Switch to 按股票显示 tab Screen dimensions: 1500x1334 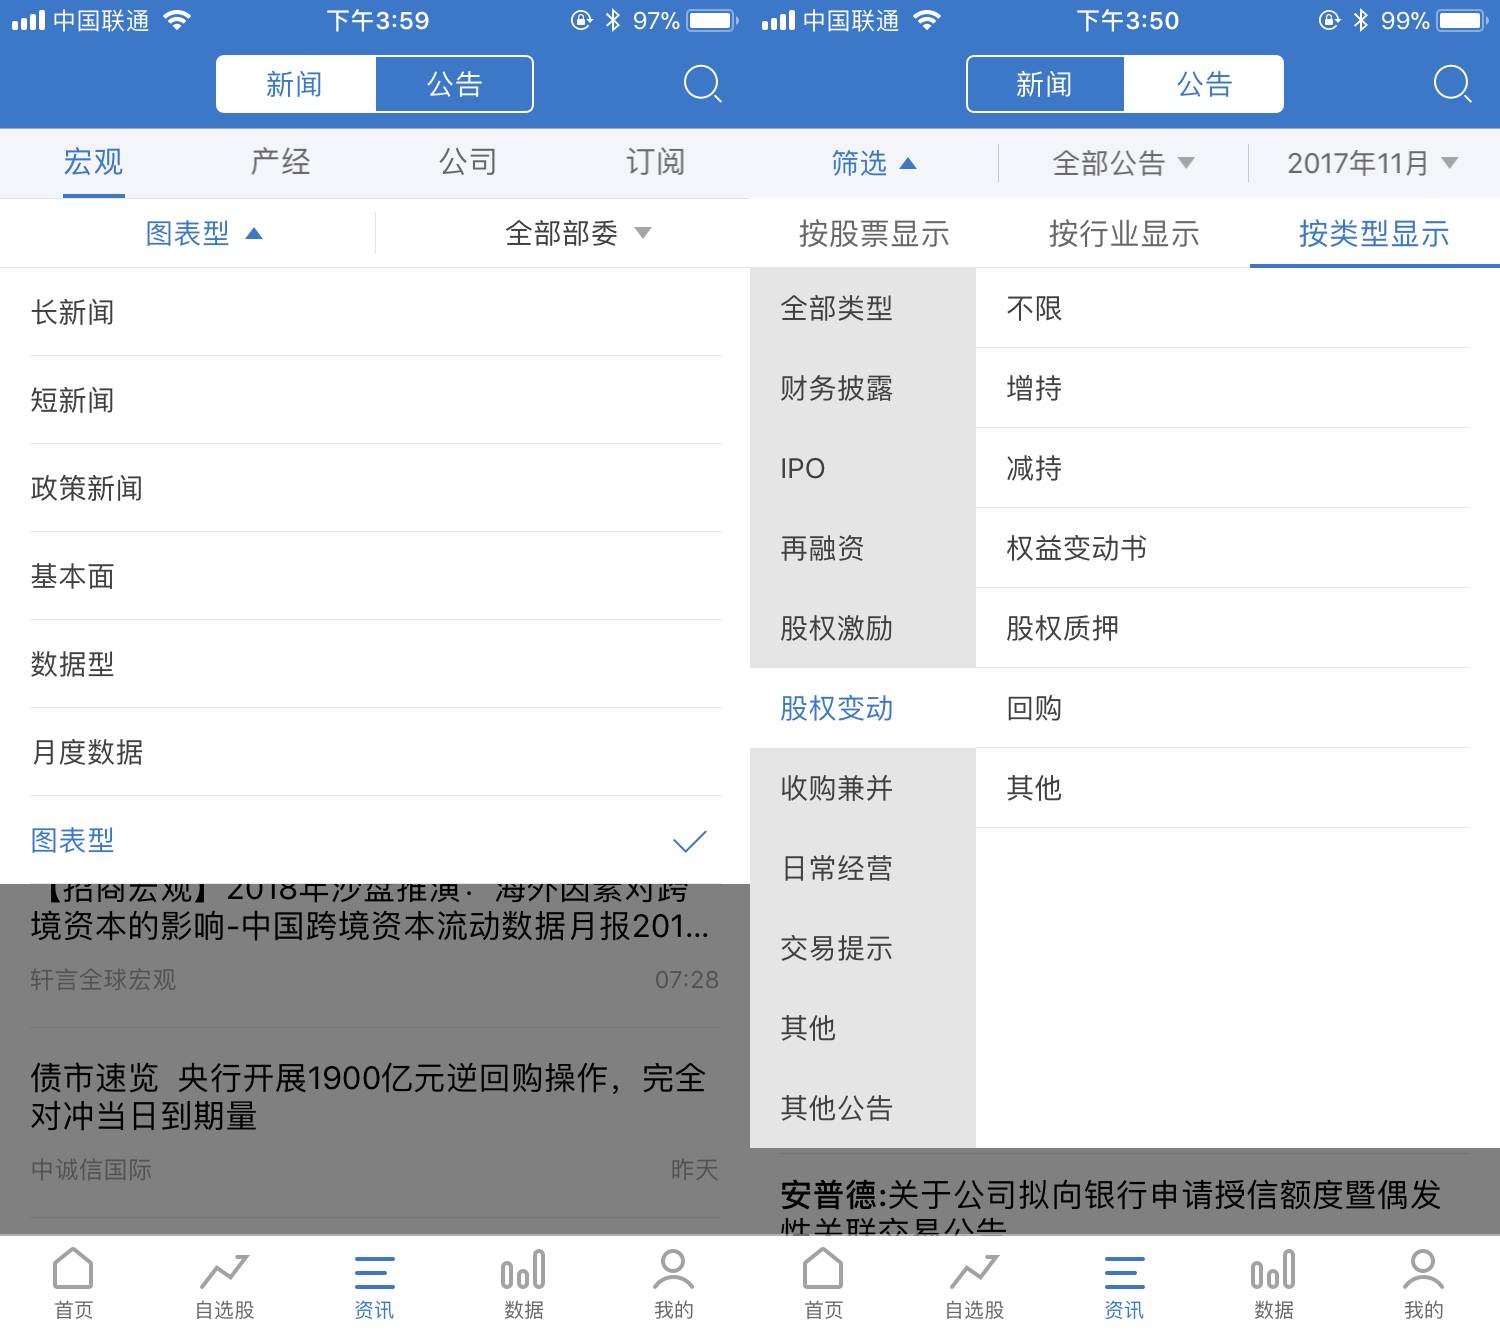[x=874, y=234]
